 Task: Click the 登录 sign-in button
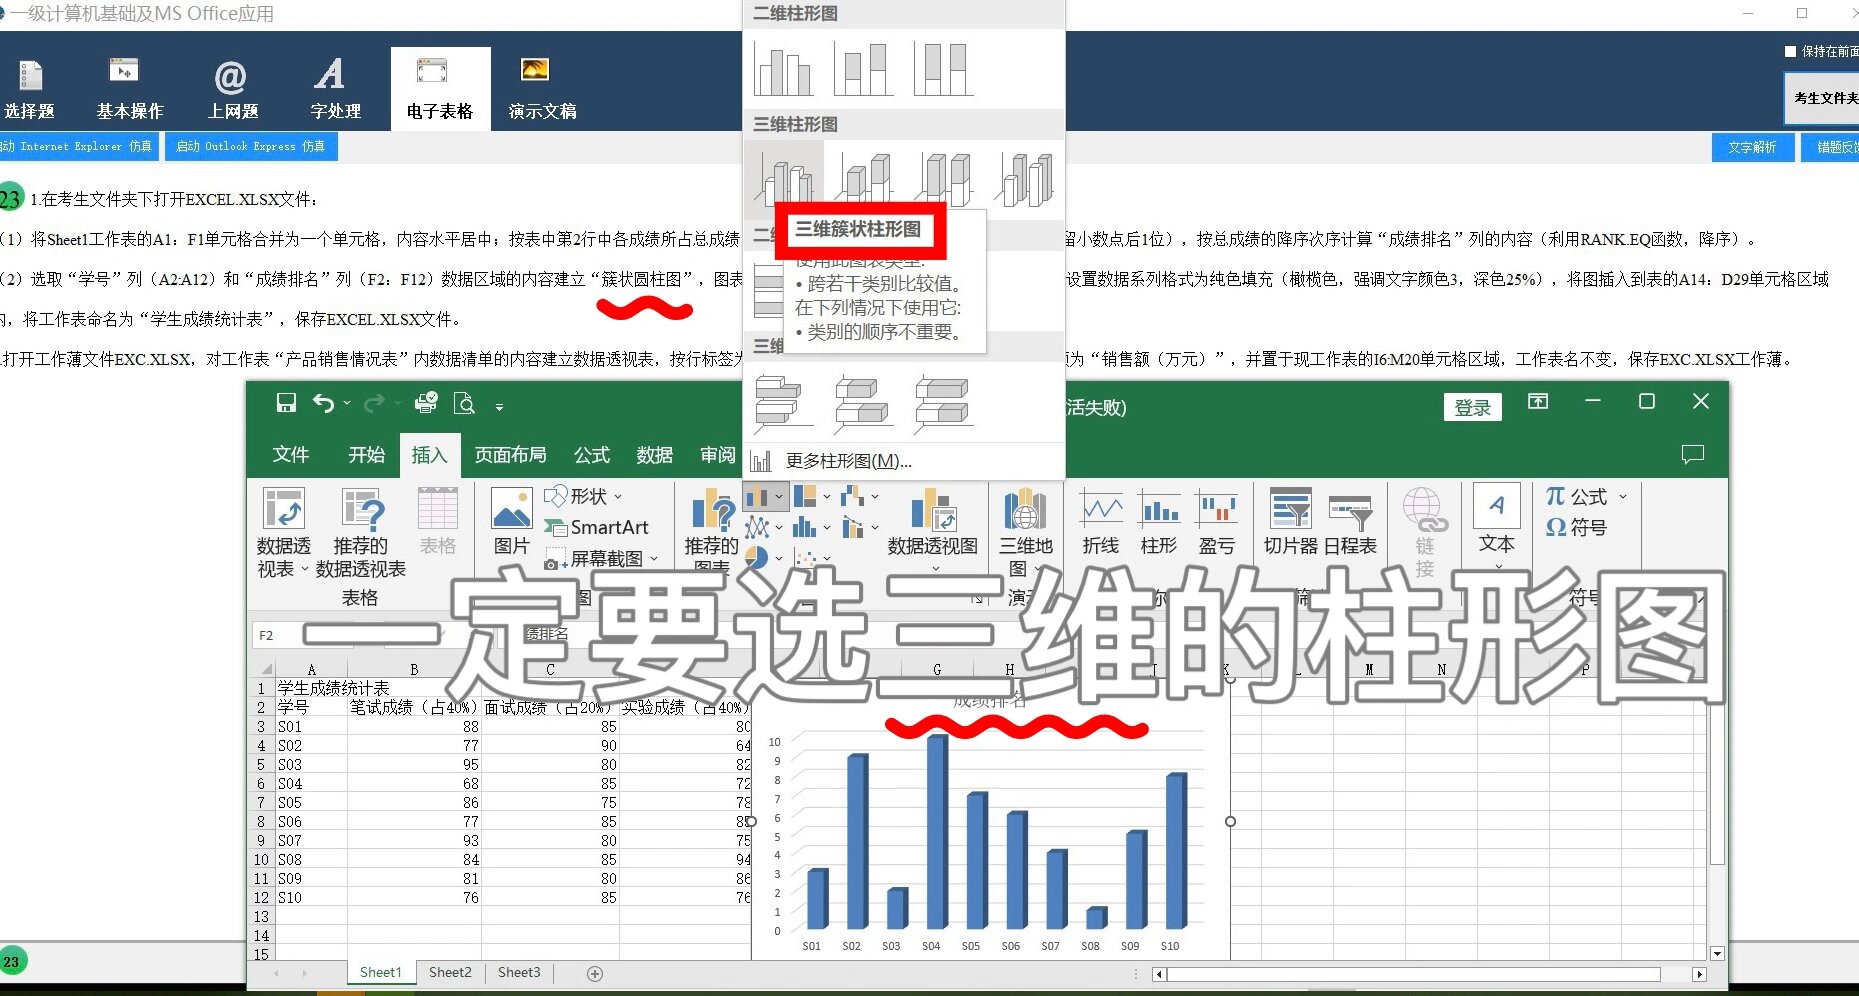(x=1472, y=406)
